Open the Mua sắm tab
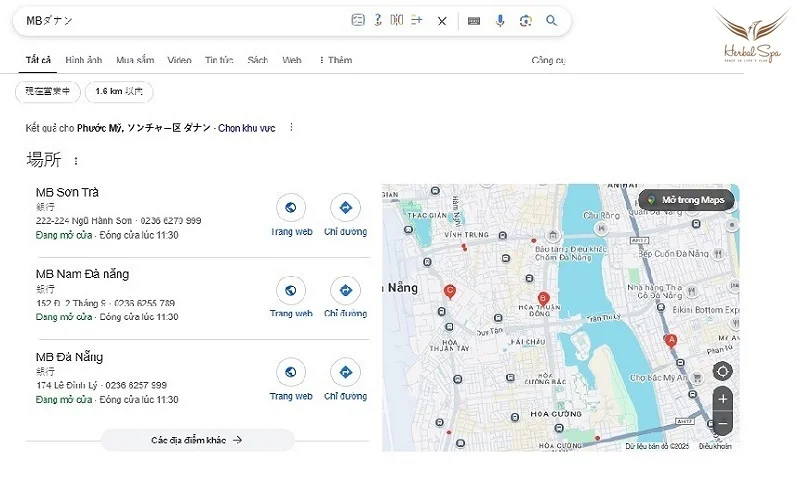This screenshot has height=500, width=800. tap(135, 60)
